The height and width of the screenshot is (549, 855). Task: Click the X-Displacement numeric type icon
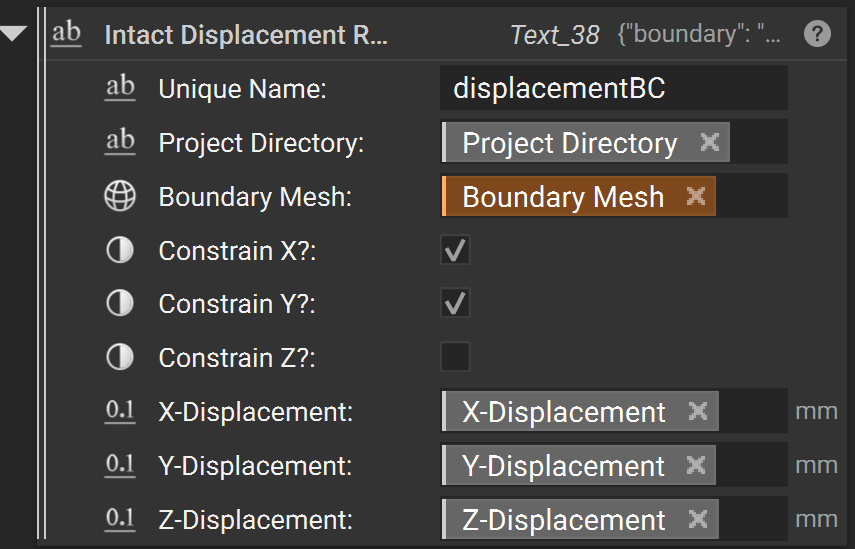(120, 412)
